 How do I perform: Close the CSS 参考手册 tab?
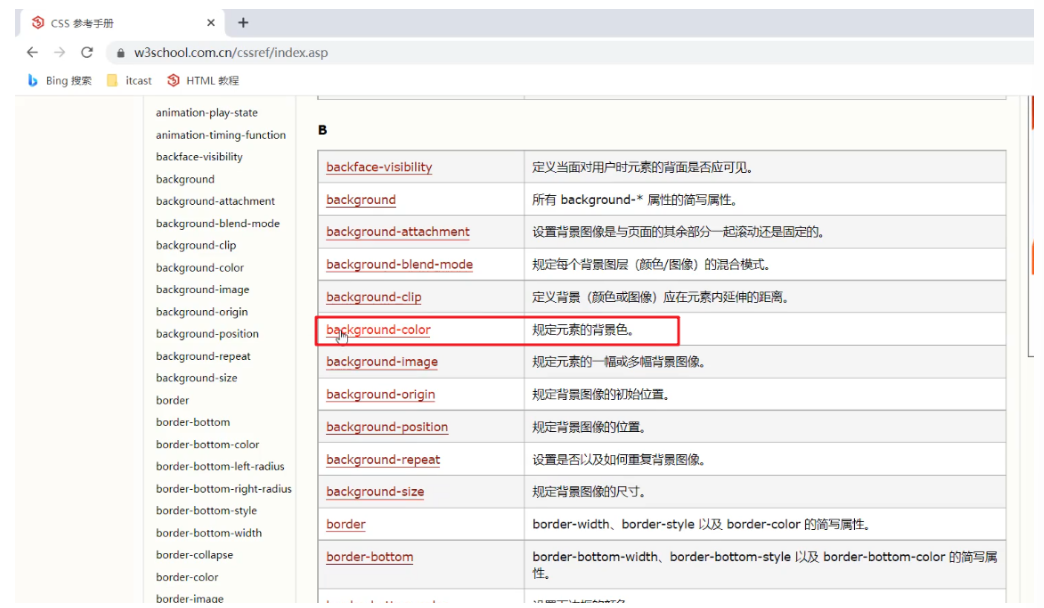pyautogui.click(x=211, y=23)
